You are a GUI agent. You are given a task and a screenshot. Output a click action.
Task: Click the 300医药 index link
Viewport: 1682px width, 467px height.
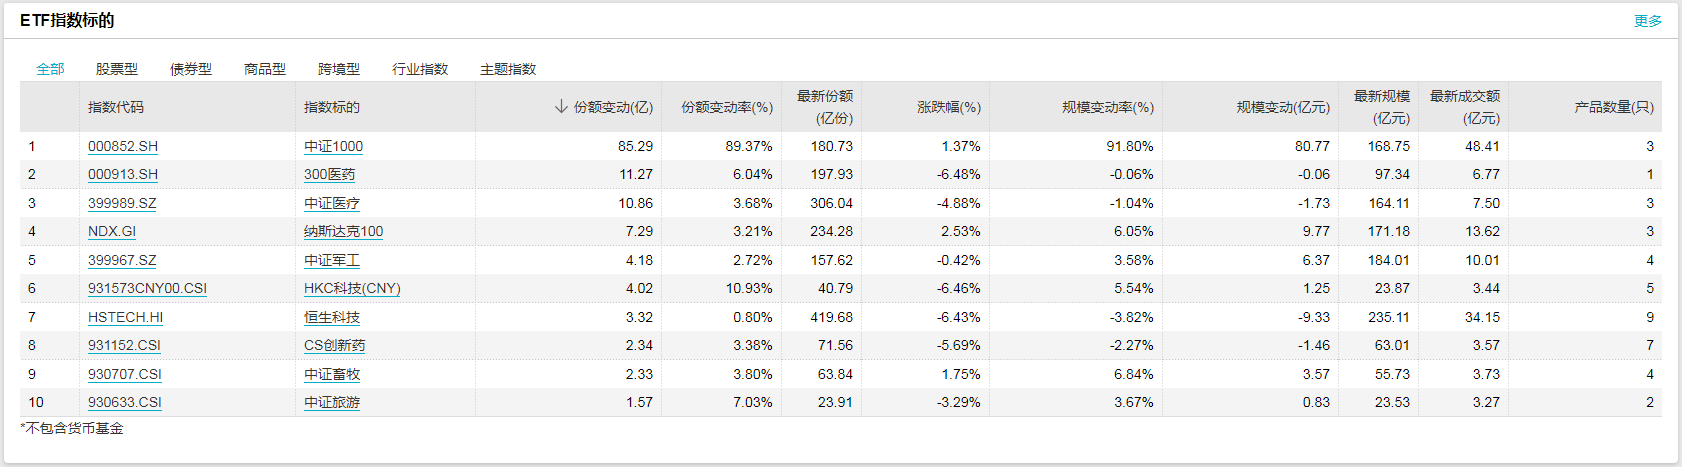tap(330, 174)
